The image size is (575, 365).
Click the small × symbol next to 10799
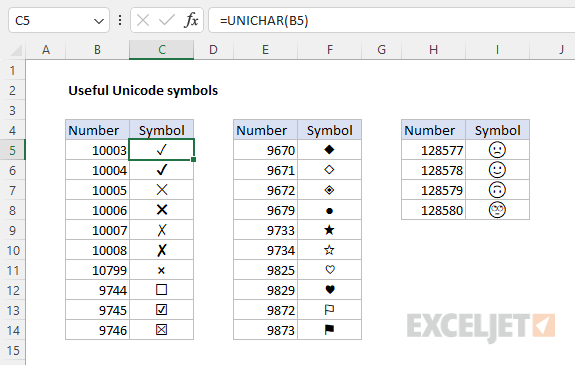(x=161, y=271)
